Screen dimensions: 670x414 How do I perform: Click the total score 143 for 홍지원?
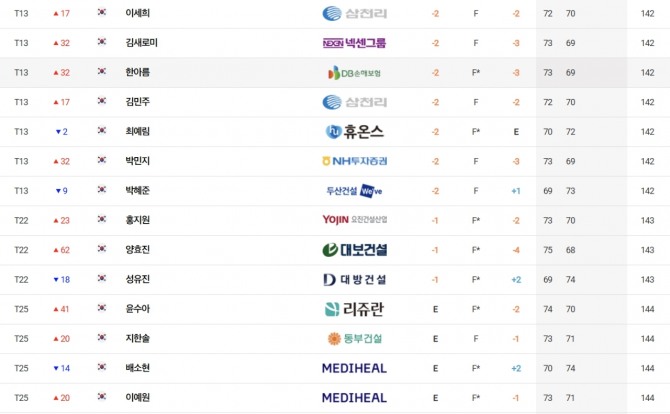tap(647, 220)
